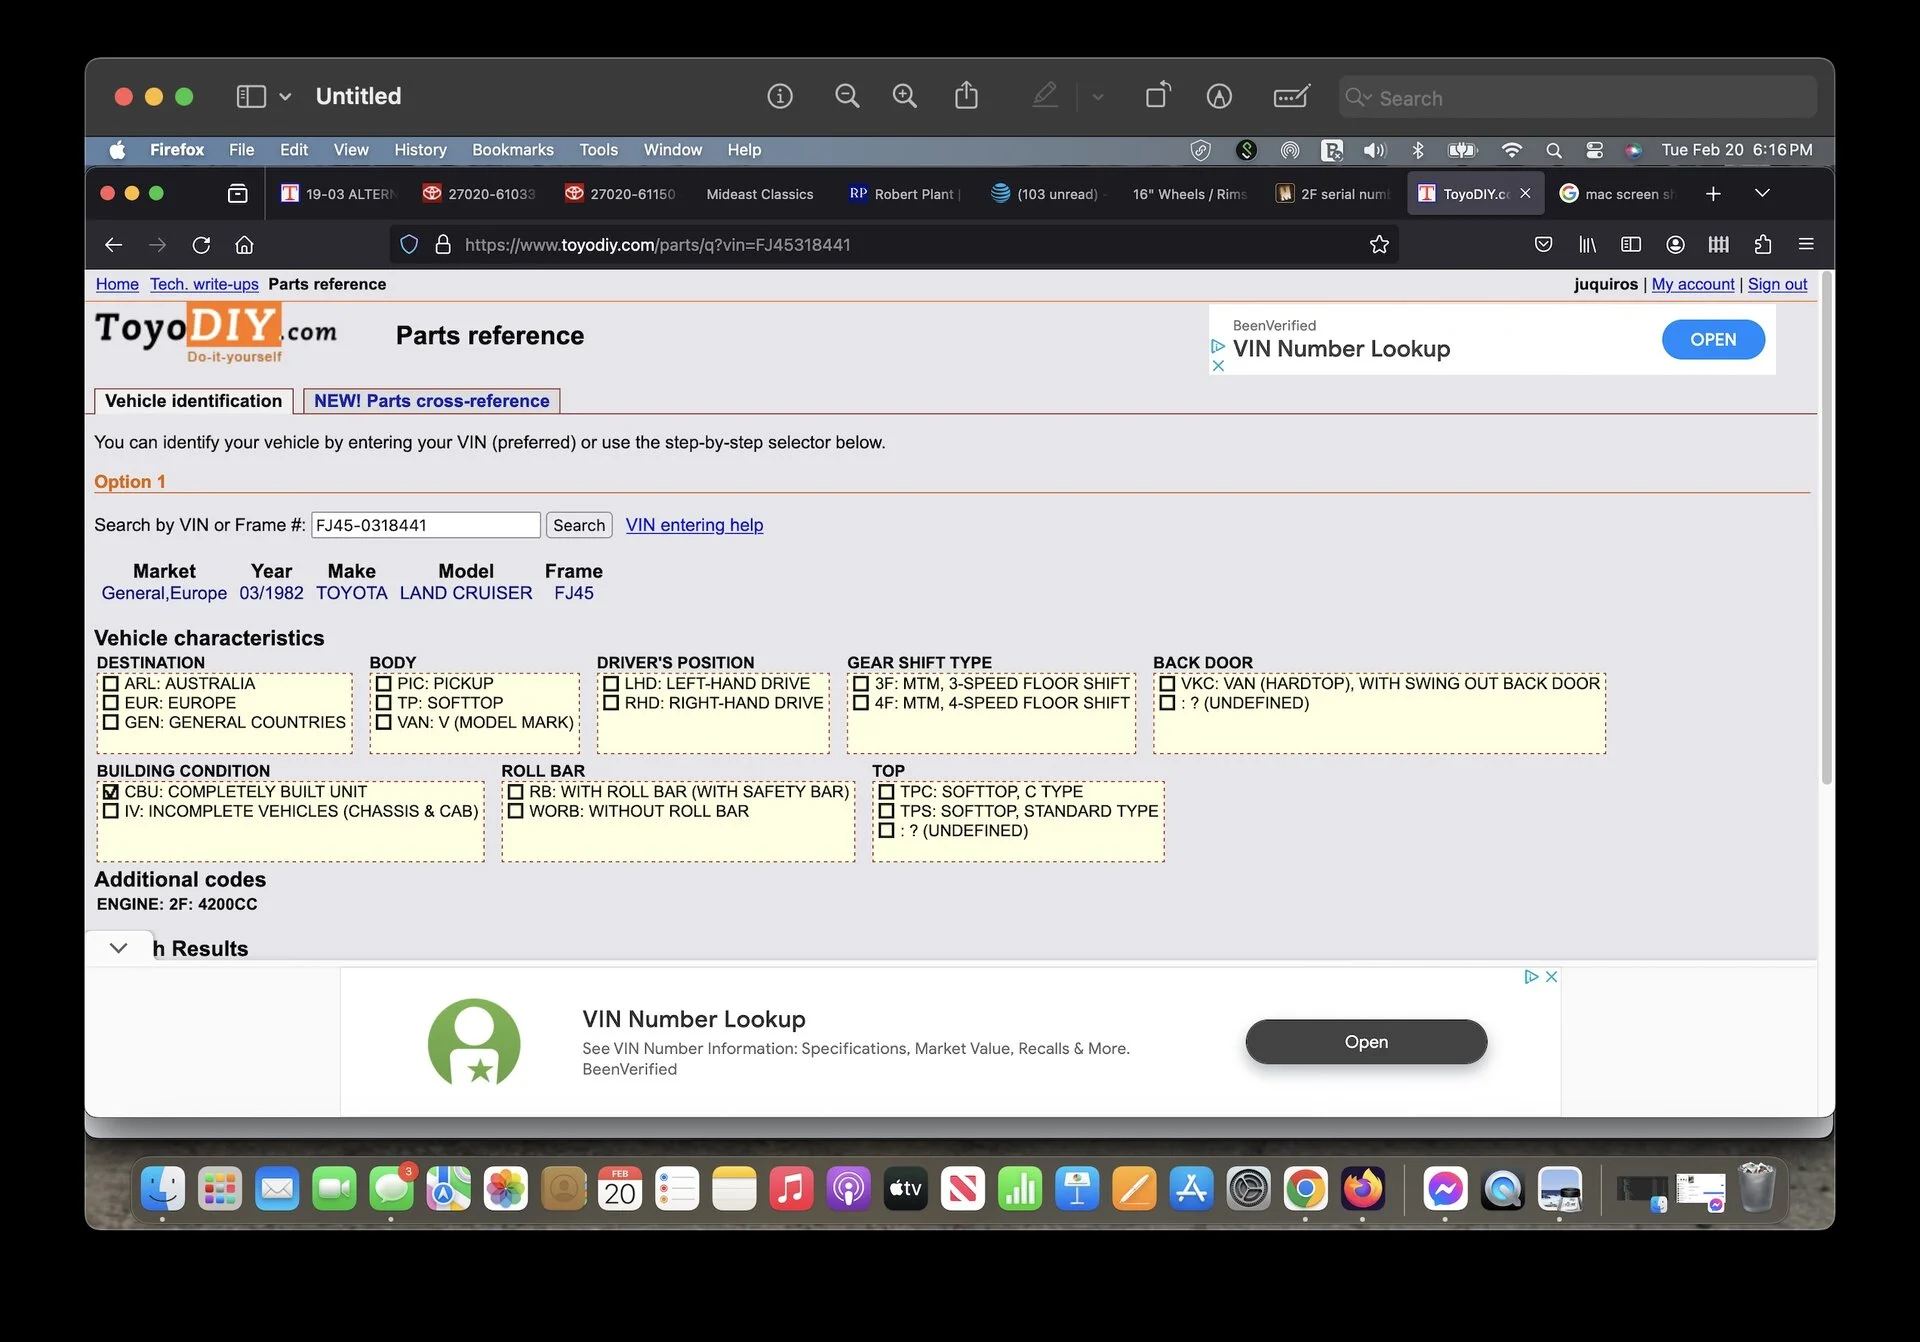Switch to NEW! Parts cross-reference tab
The height and width of the screenshot is (1342, 1920).
click(431, 401)
